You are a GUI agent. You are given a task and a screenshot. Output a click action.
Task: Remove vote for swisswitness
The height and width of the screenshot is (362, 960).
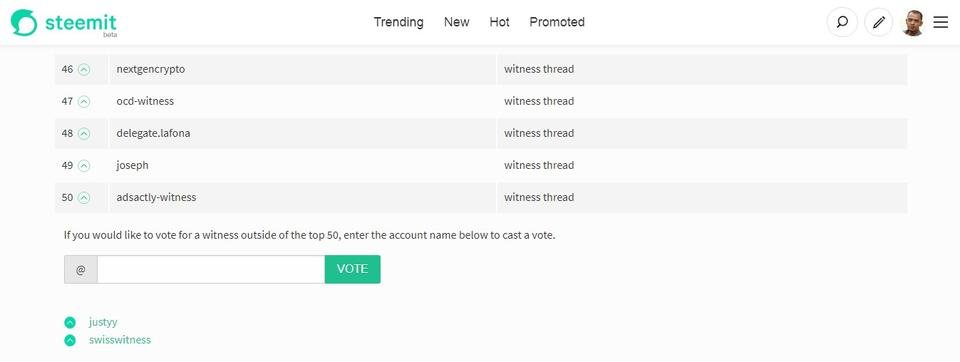click(70, 340)
